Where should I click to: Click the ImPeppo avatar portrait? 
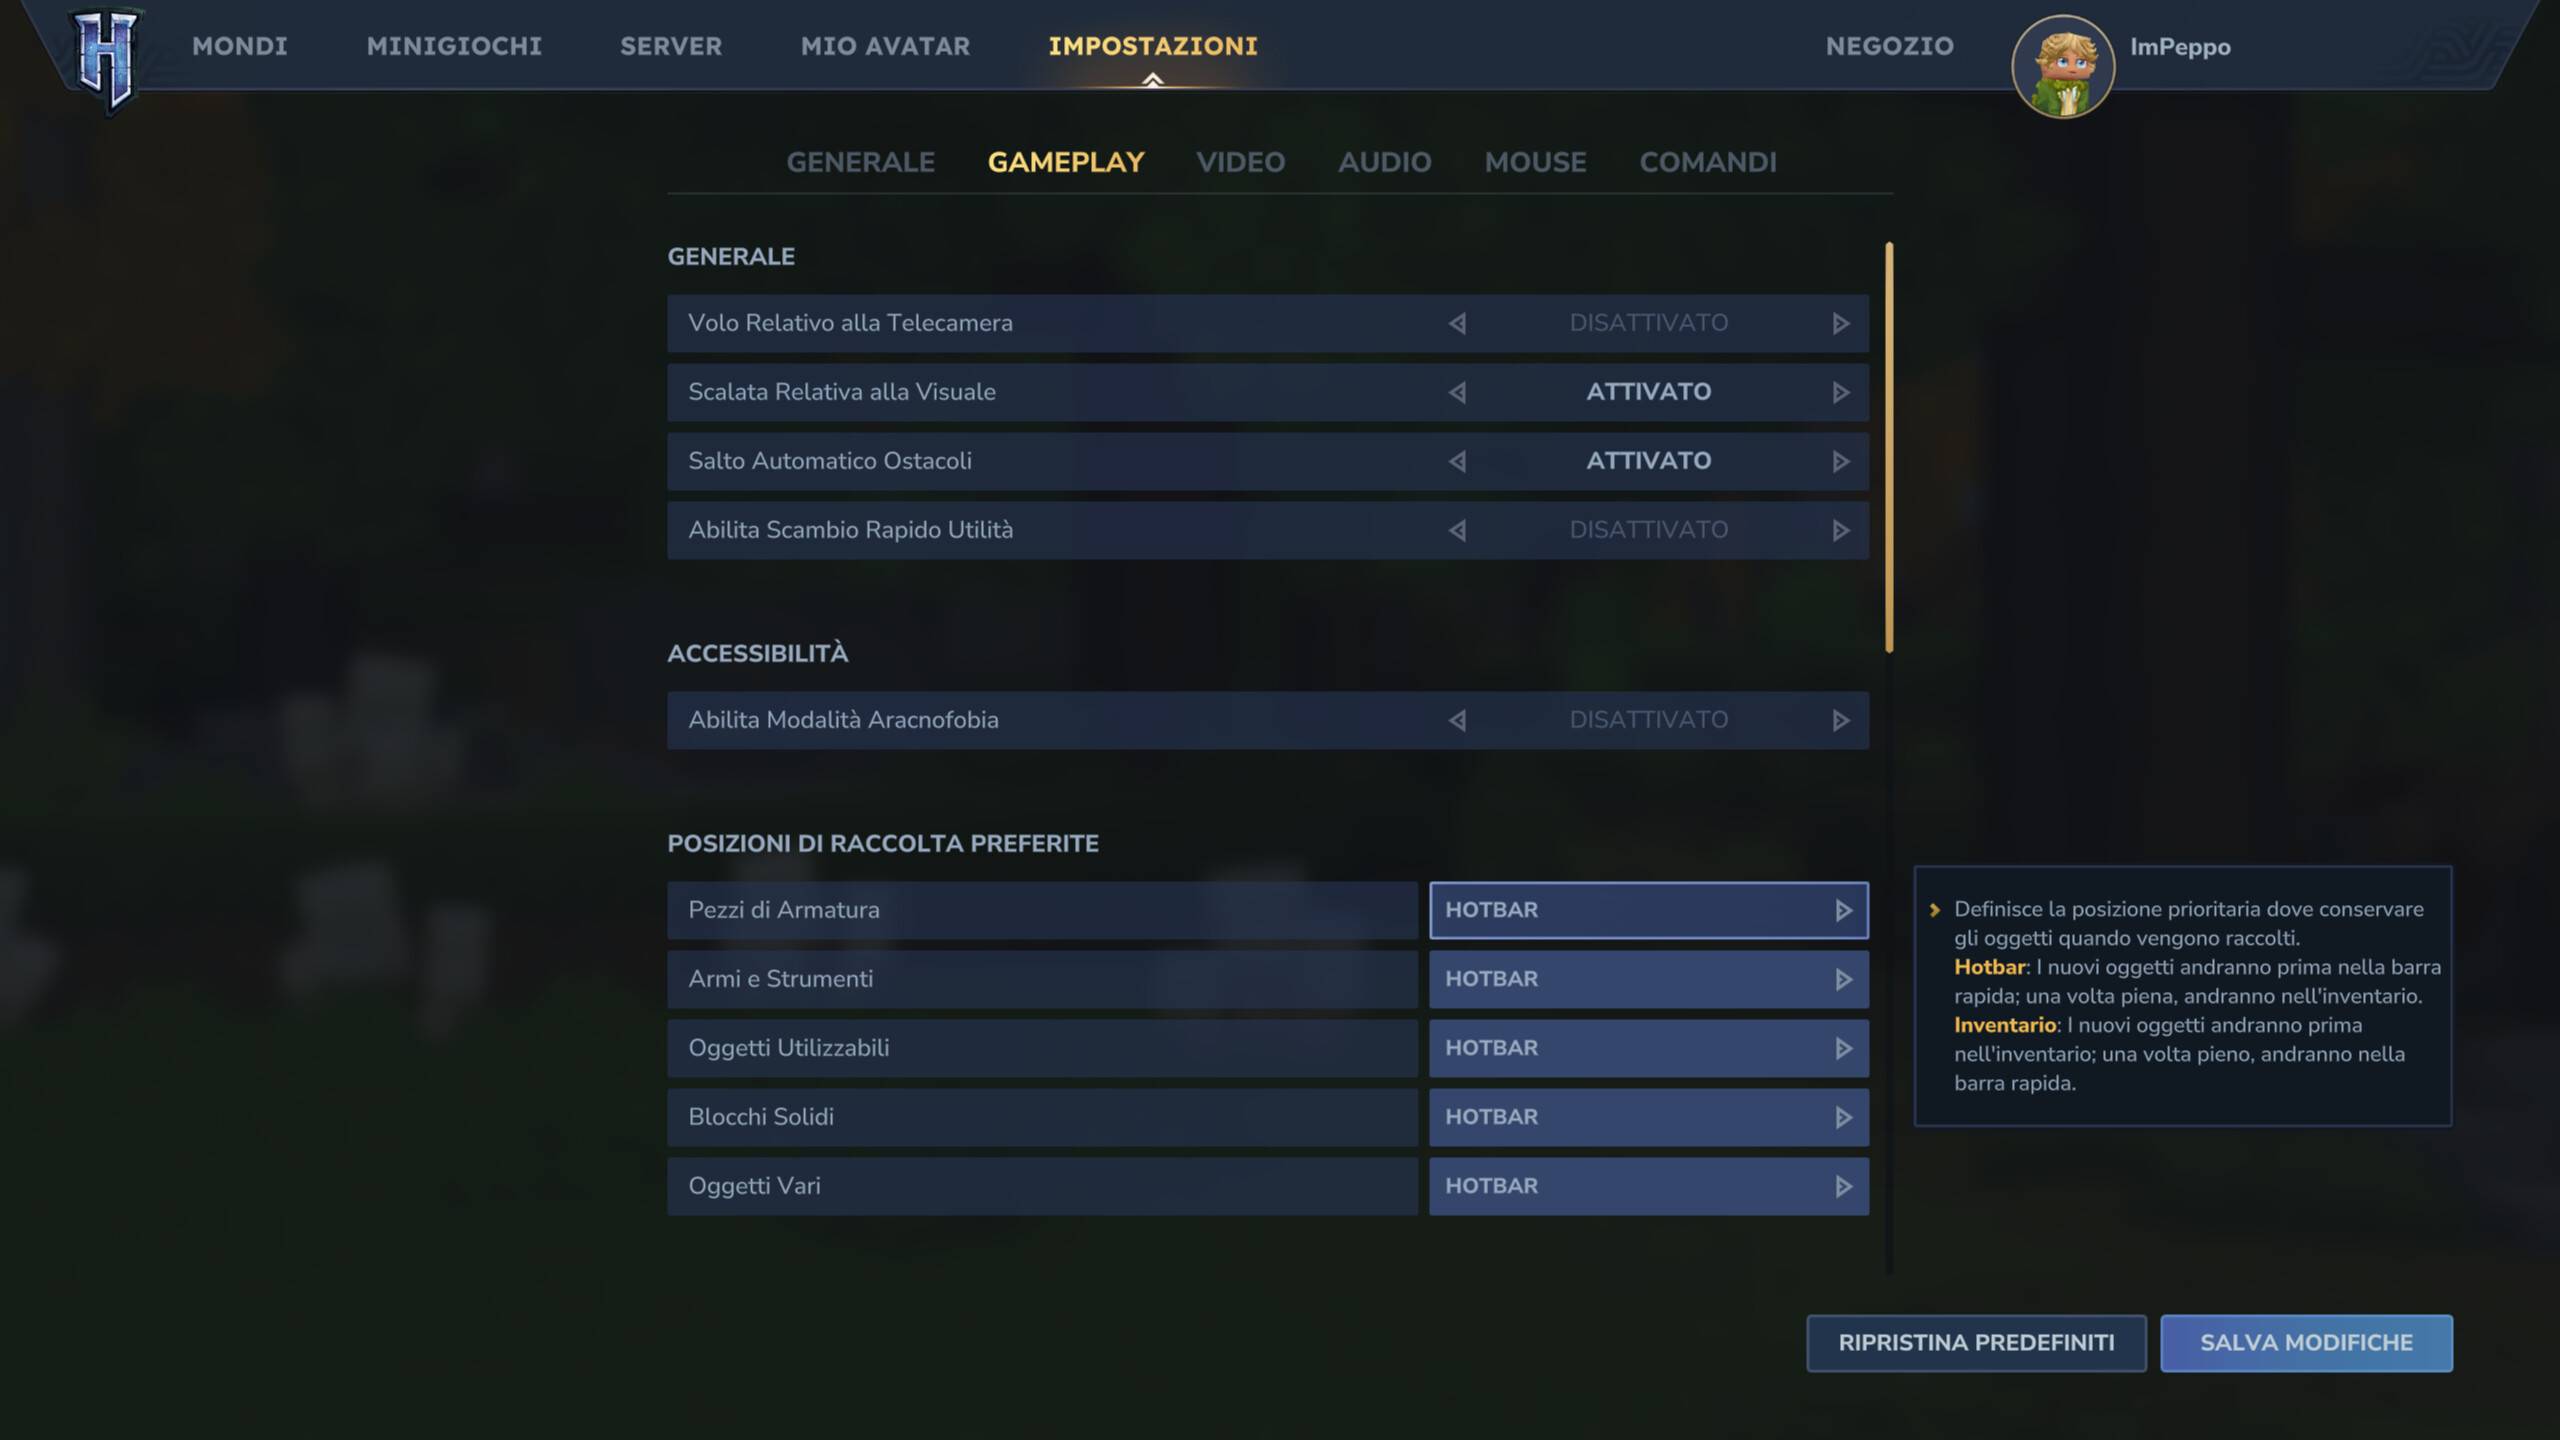2062,68
